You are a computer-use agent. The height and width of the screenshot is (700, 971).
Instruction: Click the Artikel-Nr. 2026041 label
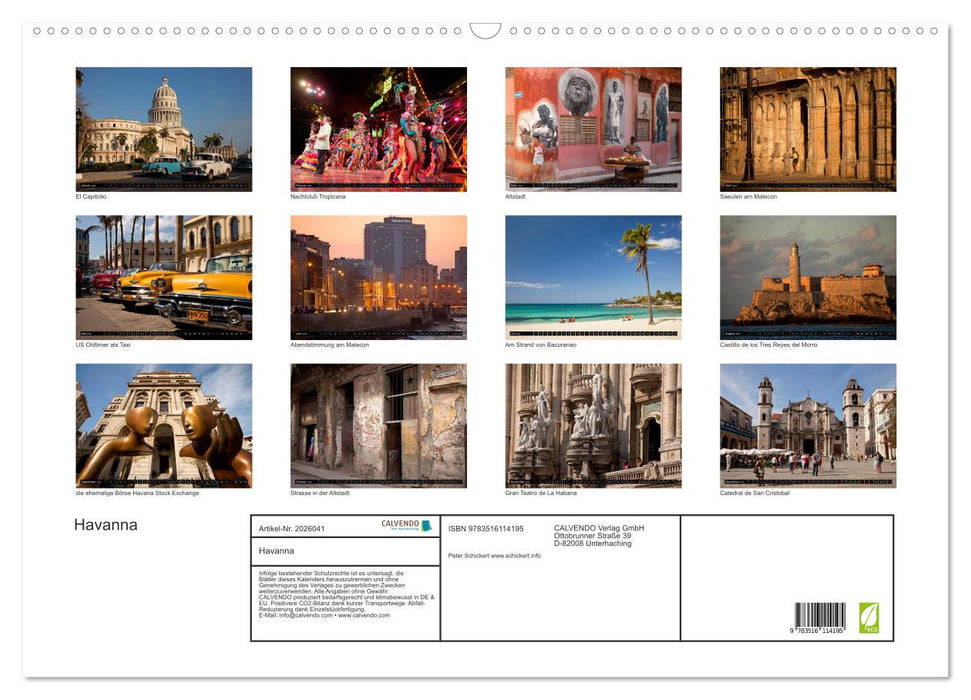click(x=293, y=529)
